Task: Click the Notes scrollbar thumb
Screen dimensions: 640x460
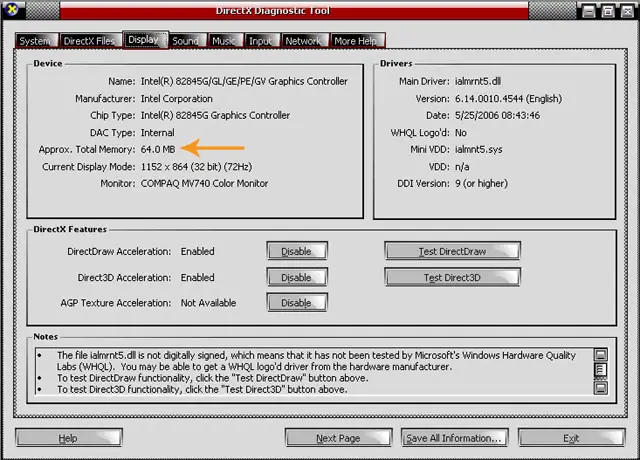Action: [x=600, y=370]
